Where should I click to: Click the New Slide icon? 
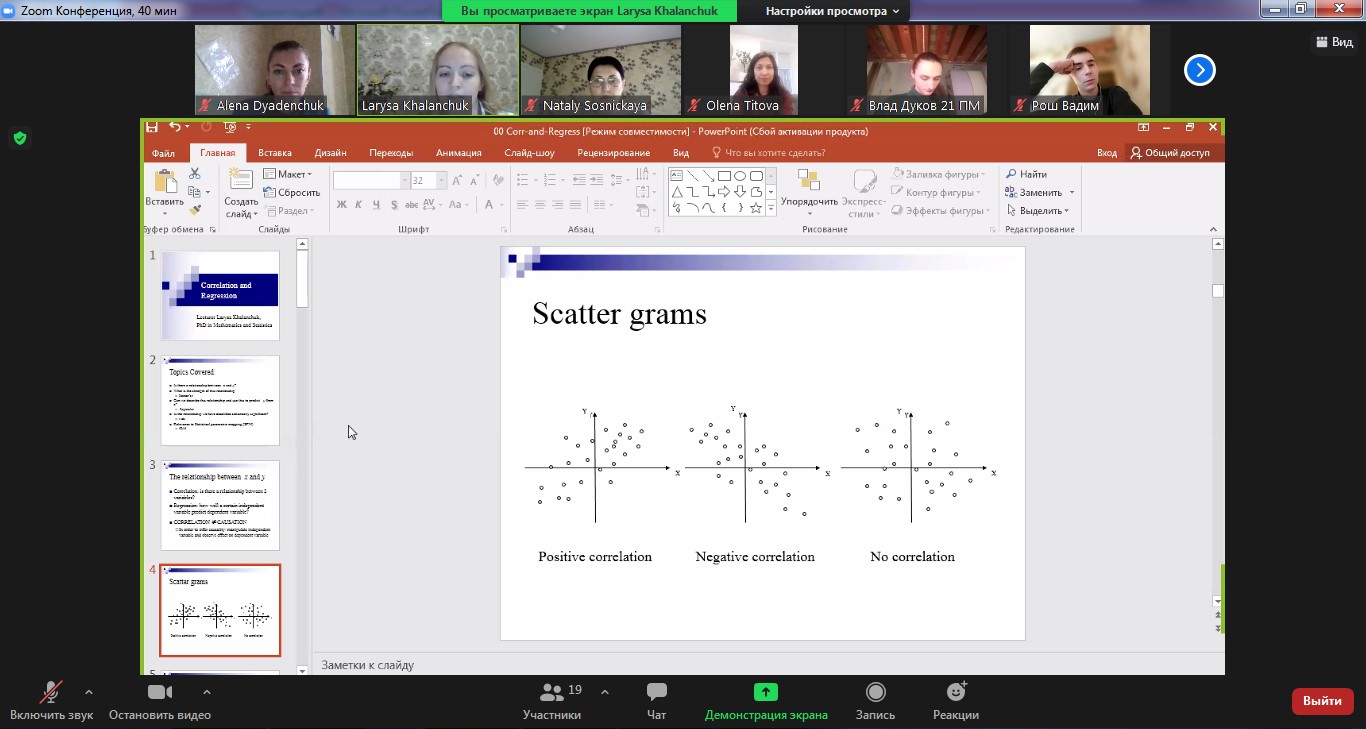[241, 179]
